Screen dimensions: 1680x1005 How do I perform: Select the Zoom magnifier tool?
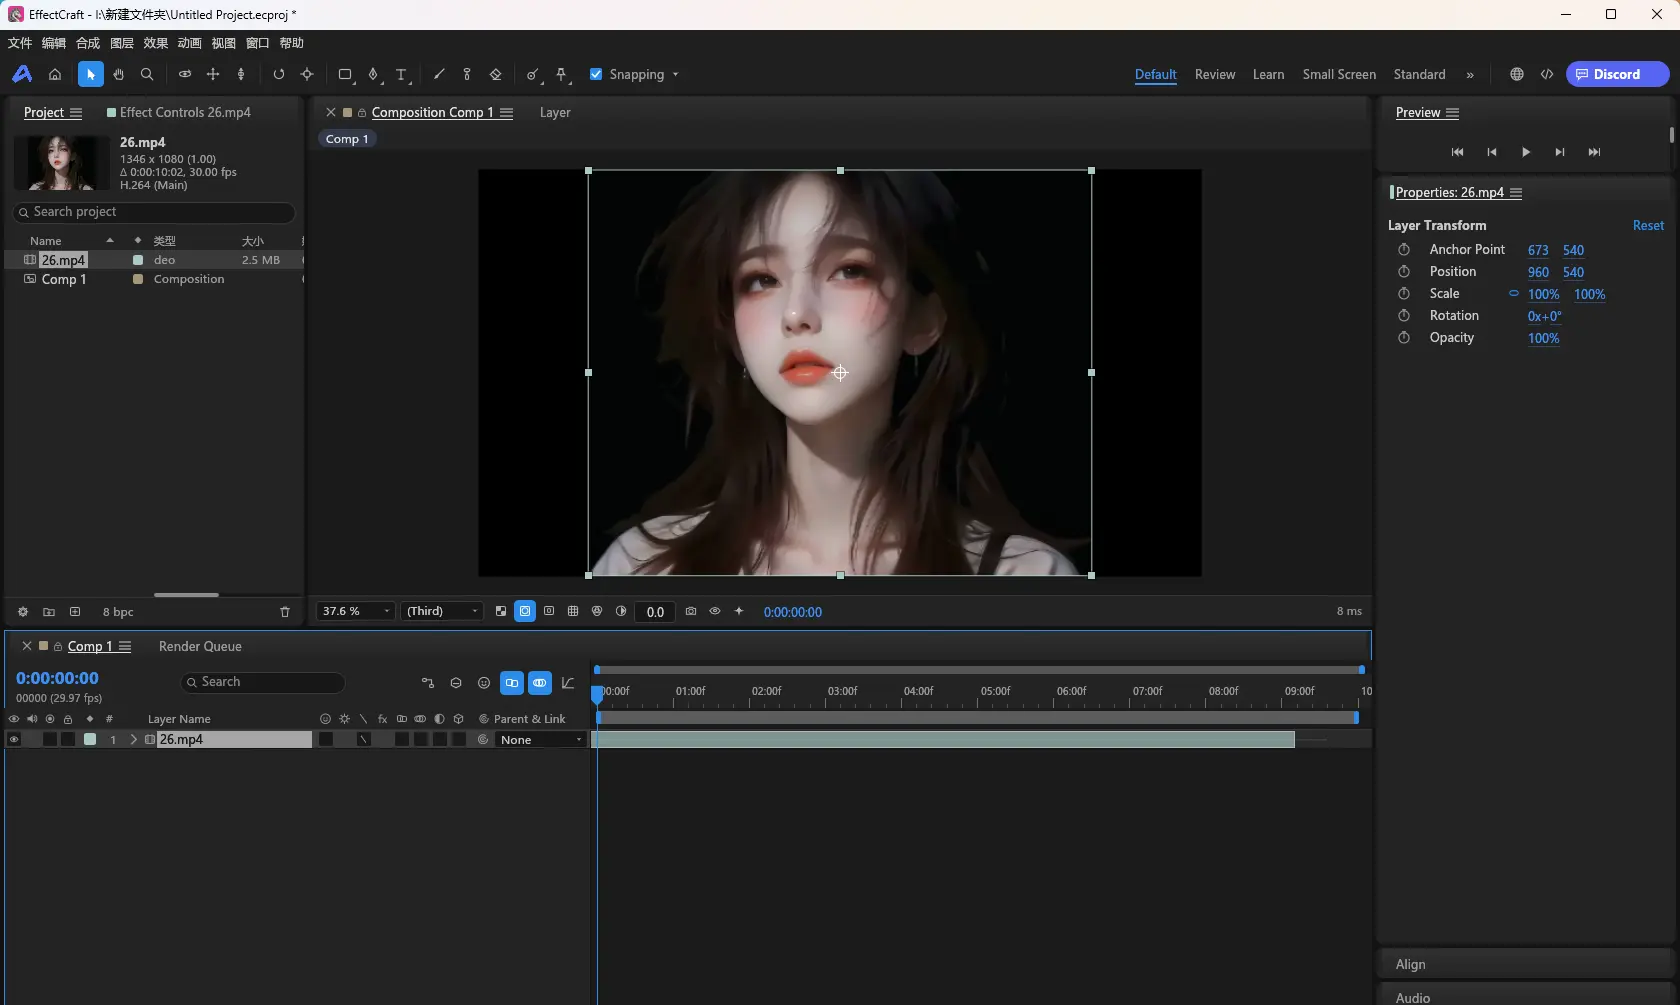[x=147, y=74]
